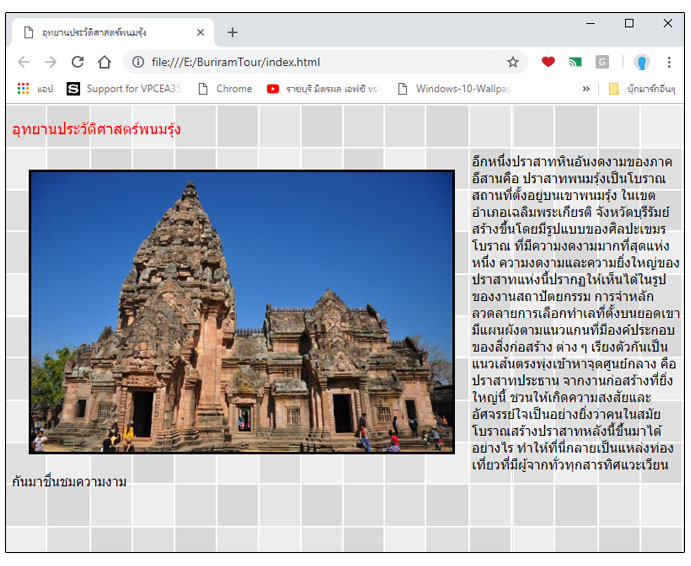The image size is (691, 566).
Task: Click the browser back arrow
Action: (24, 62)
